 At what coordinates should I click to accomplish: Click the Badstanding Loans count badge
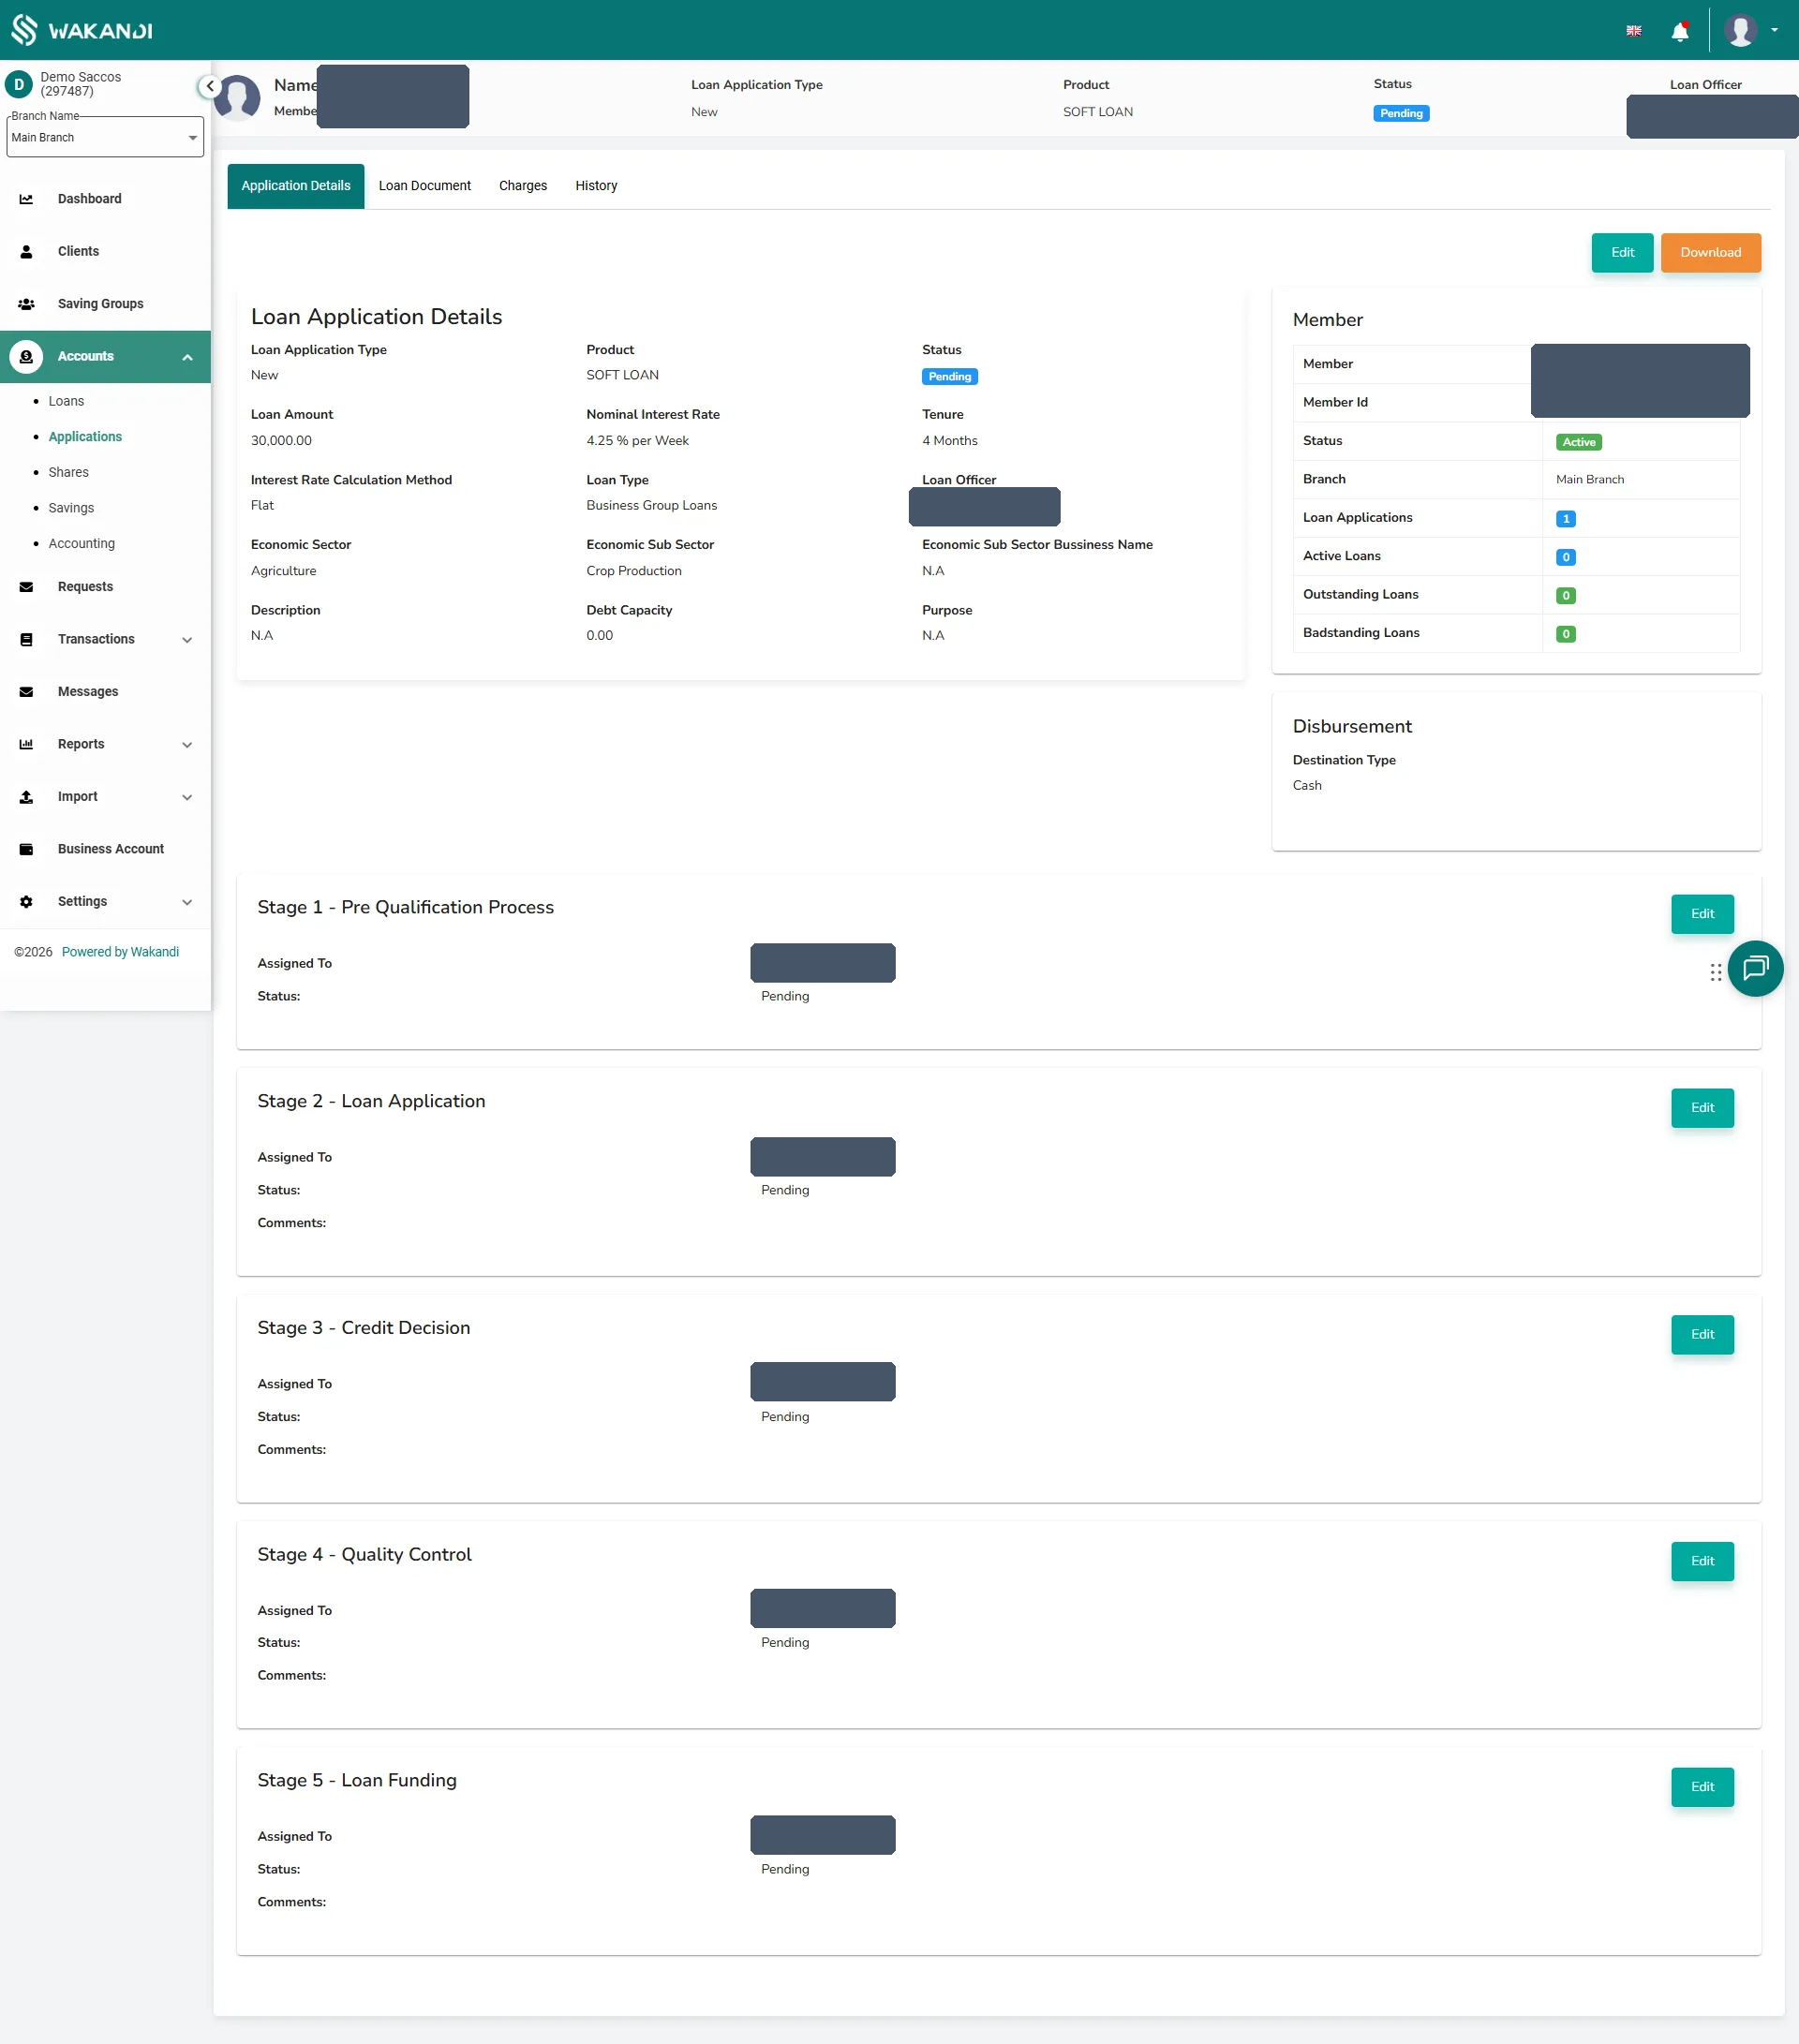pyautogui.click(x=1566, y=634)
